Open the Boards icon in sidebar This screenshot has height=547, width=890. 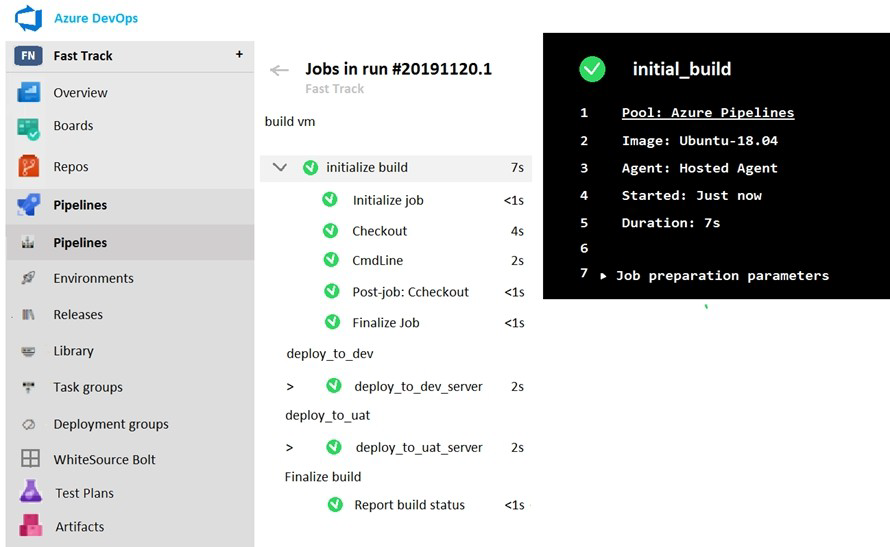pos(29,127)
